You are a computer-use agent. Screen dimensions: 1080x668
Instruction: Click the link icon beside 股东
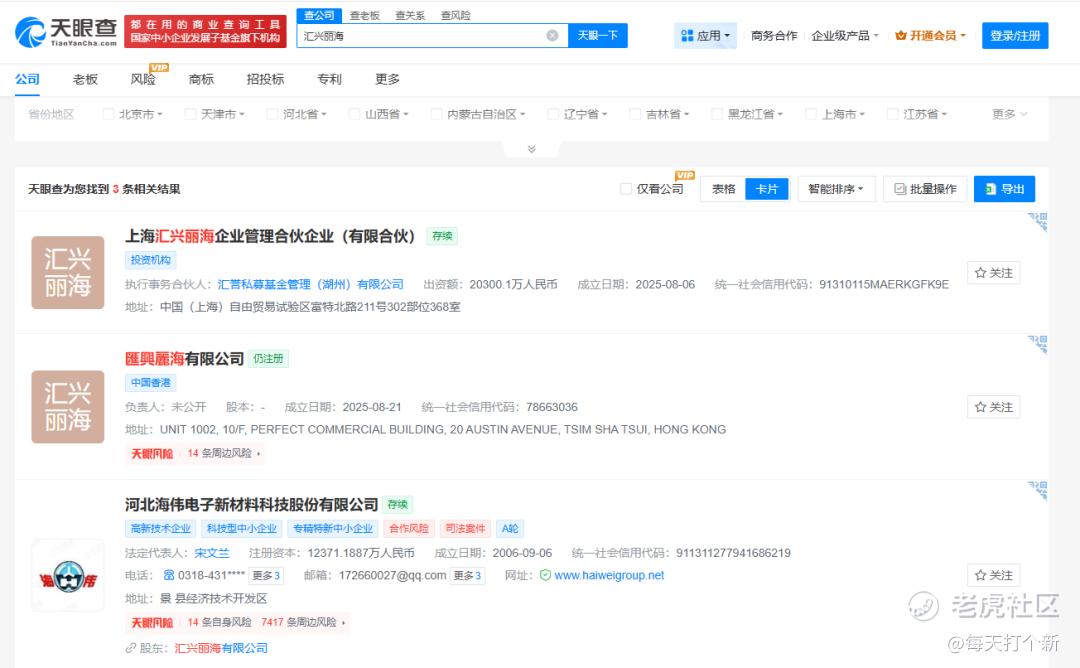130,648
